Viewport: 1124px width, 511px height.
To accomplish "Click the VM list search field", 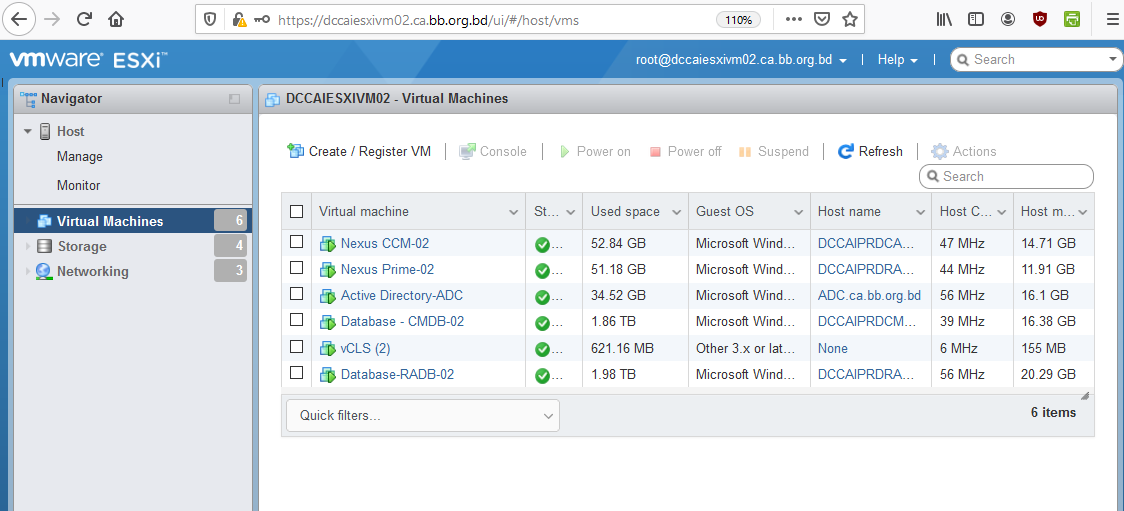I will (x=1006, y=176).
